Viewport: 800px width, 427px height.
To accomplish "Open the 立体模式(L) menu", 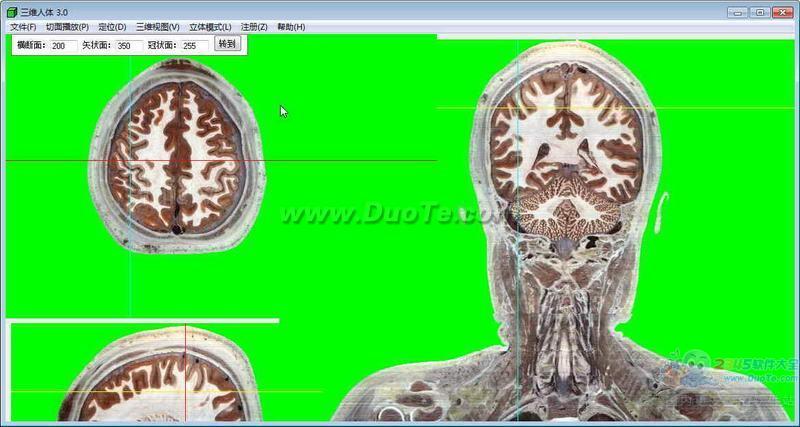I will (x=210, y=27).
